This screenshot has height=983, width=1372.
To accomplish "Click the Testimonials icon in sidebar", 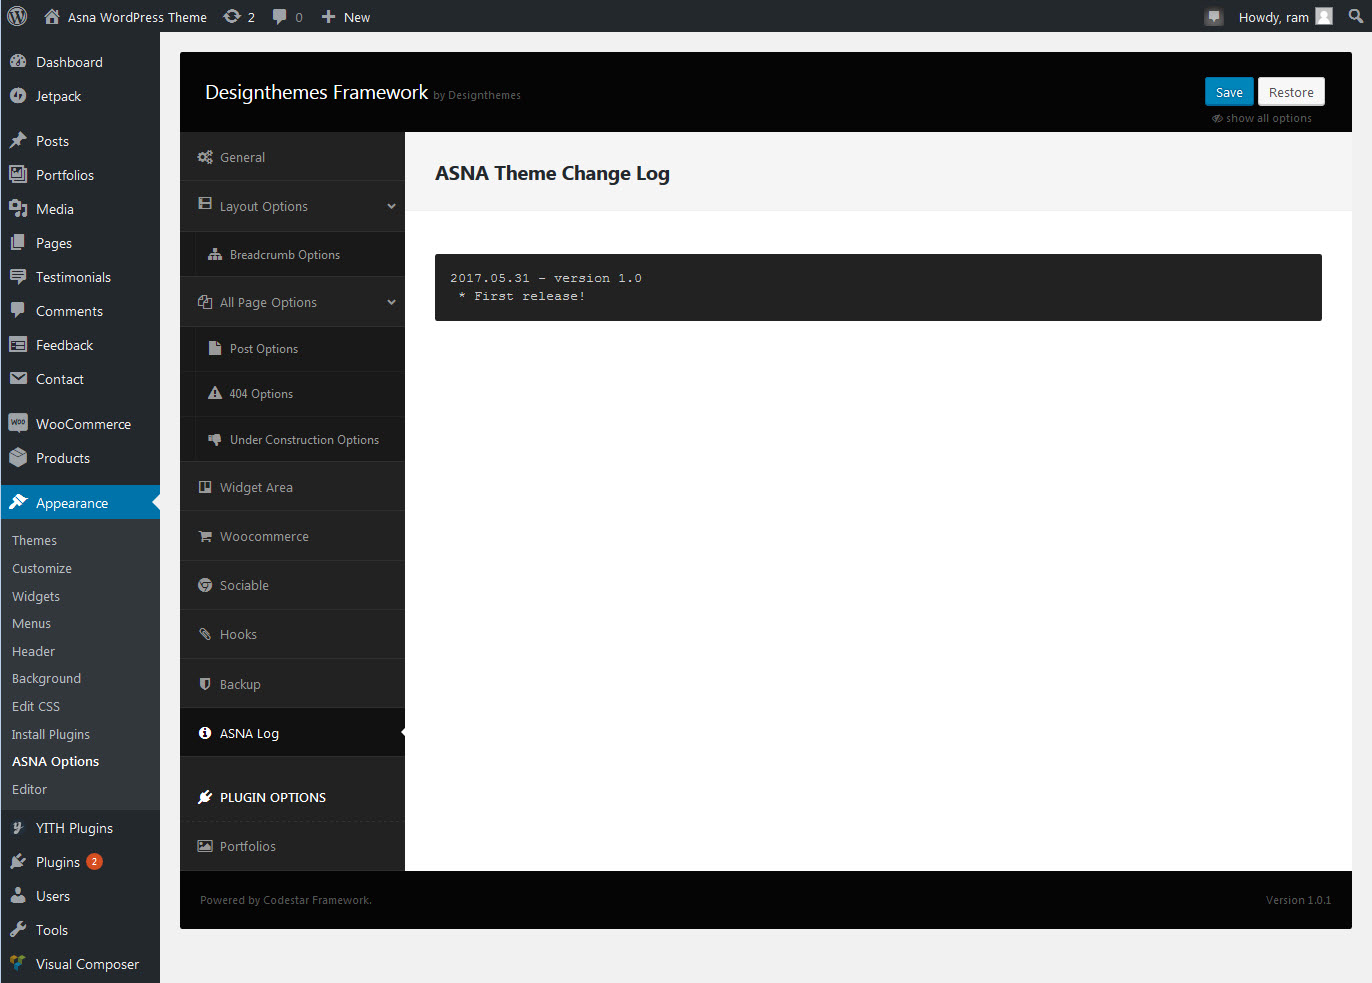I will [x=18, y=276].
